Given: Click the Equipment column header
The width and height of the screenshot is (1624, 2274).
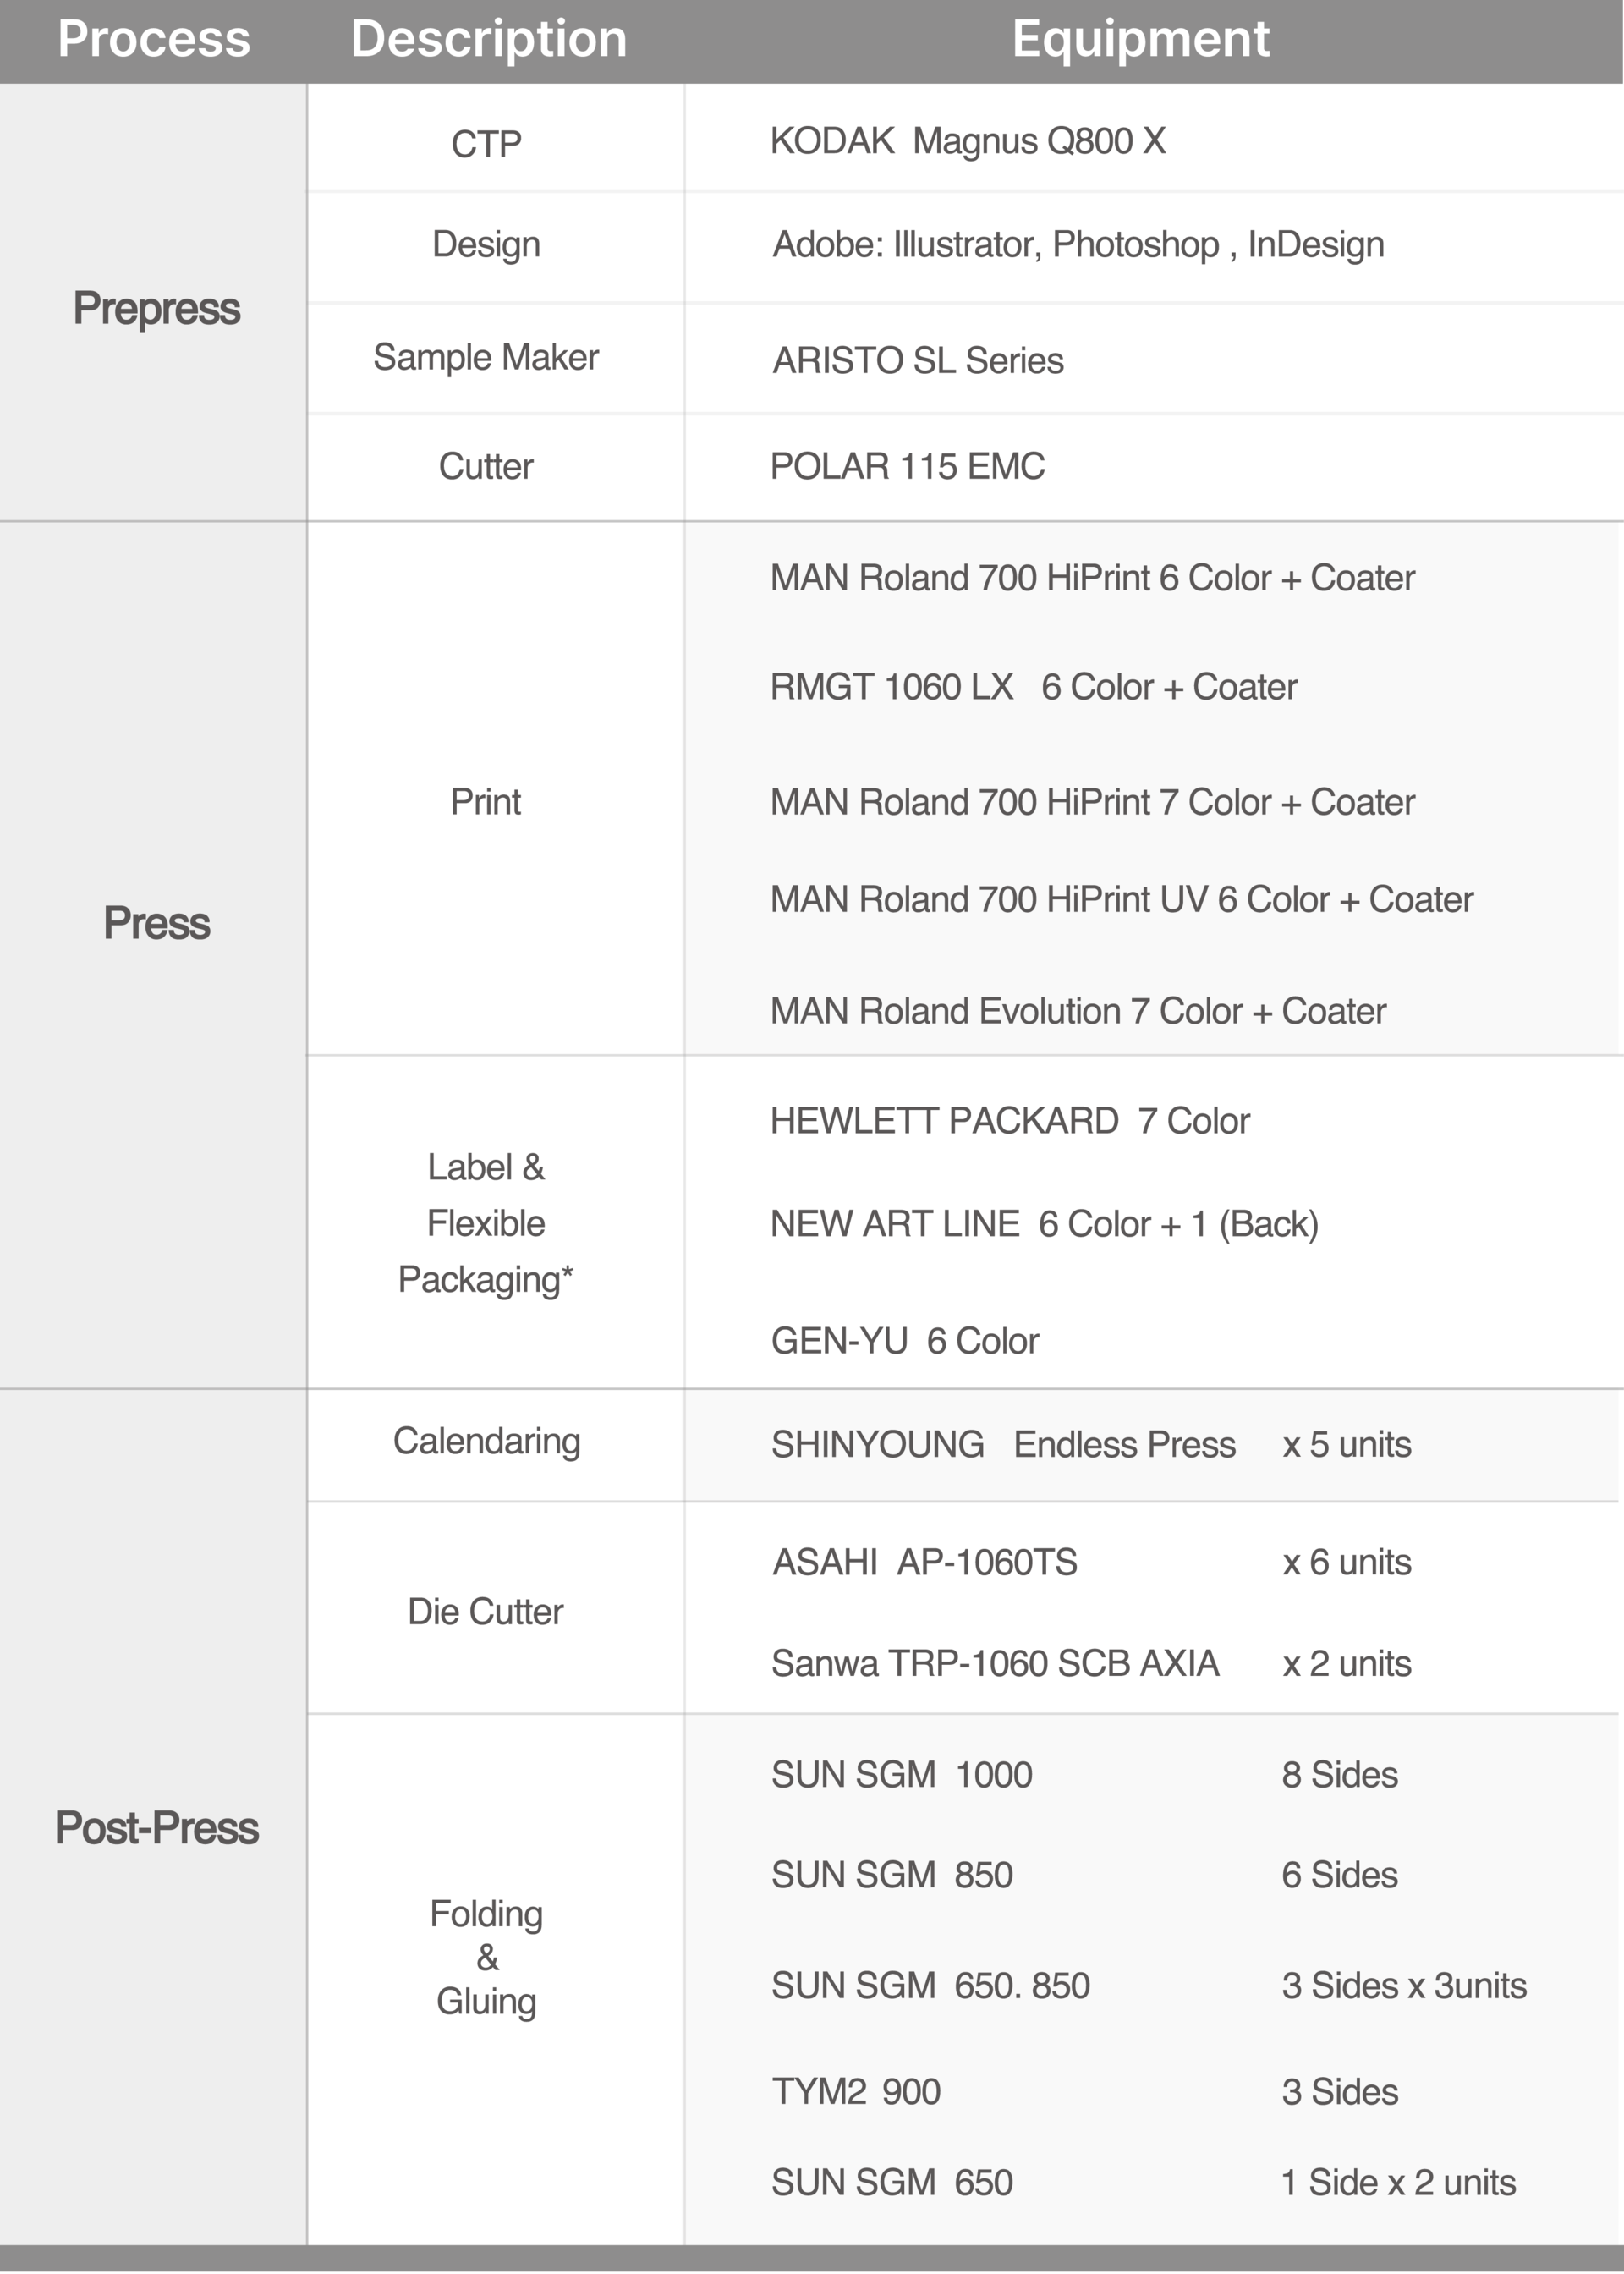Looking at the screenshot, I should (x=1140, y=39).
